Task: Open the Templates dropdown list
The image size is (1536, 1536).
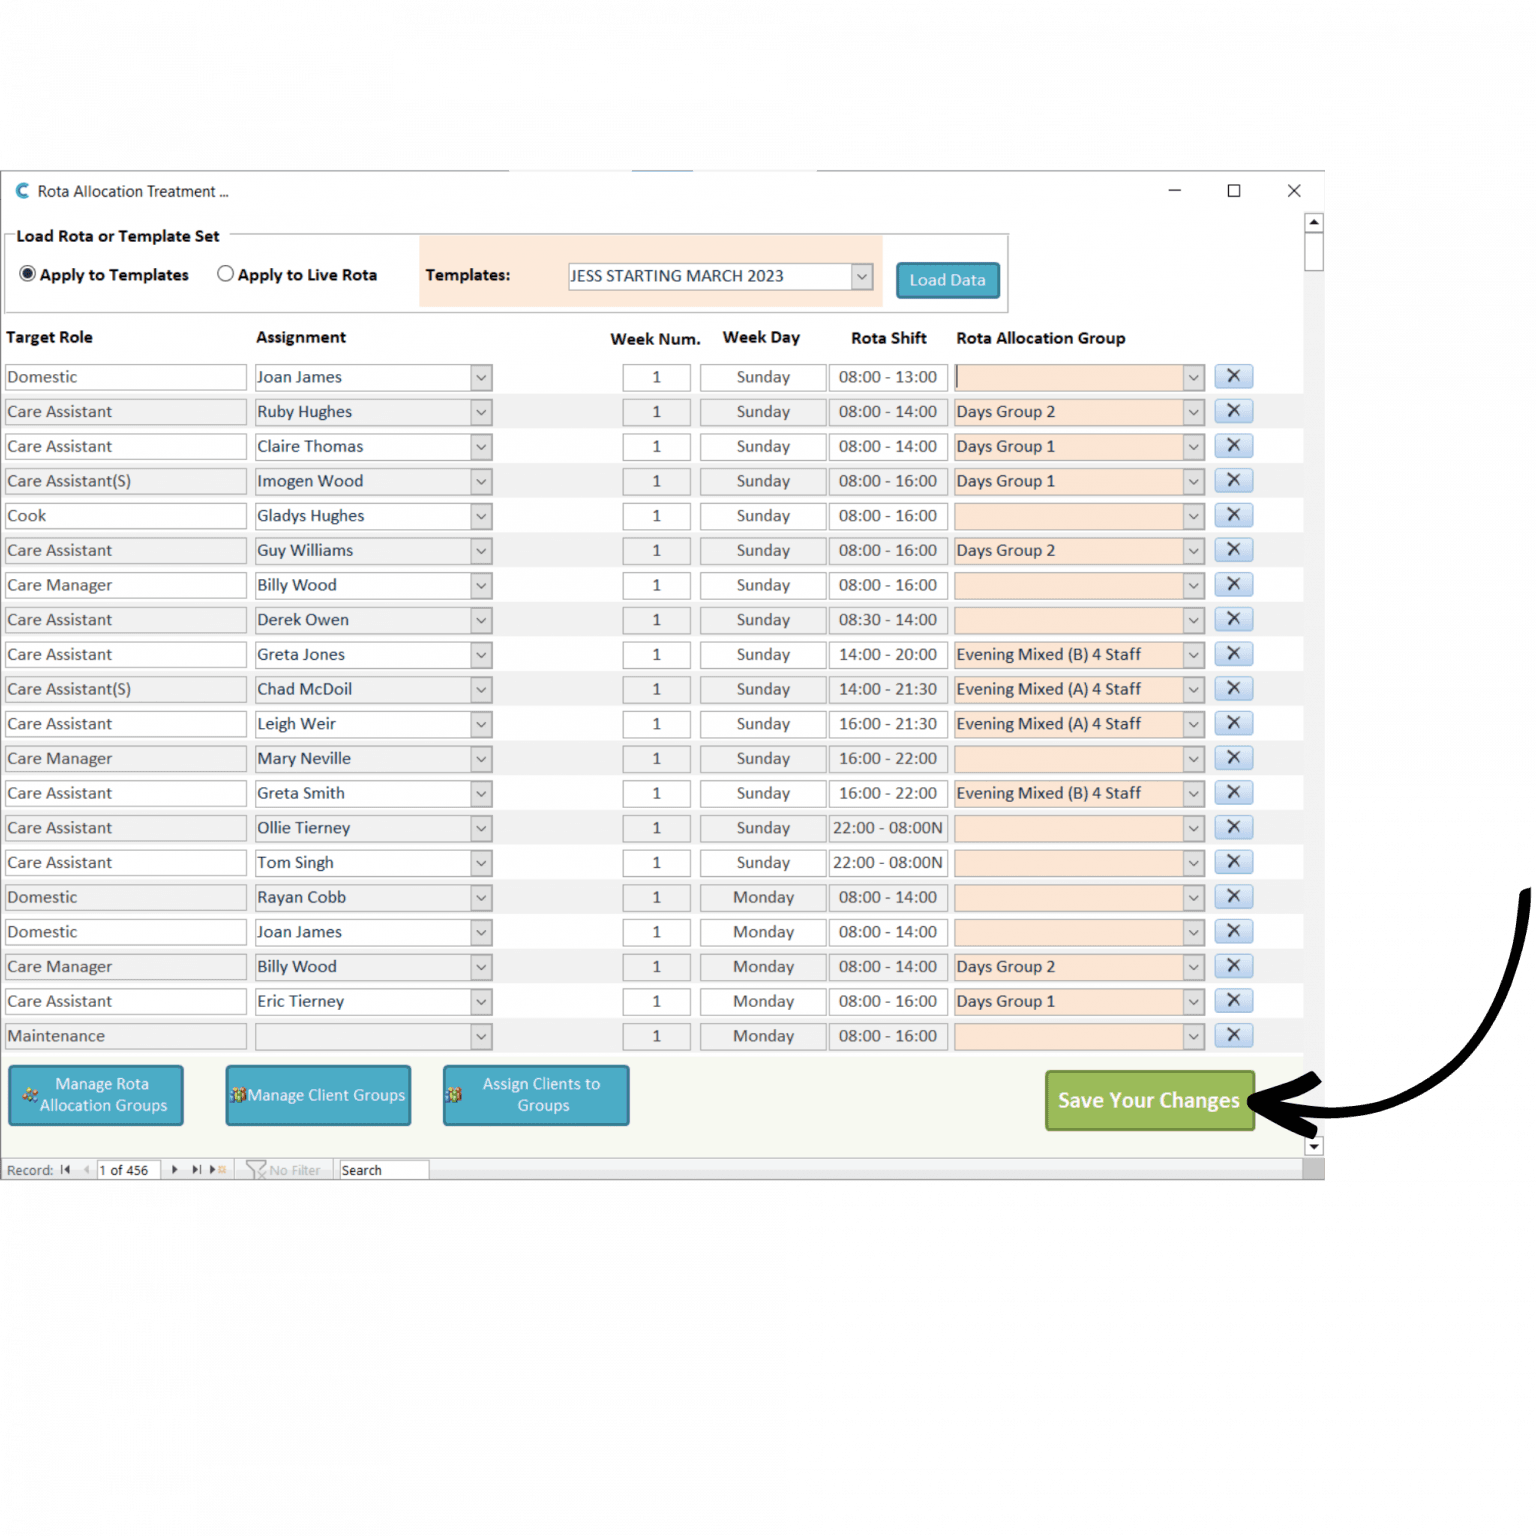Action: coord(860,276)
